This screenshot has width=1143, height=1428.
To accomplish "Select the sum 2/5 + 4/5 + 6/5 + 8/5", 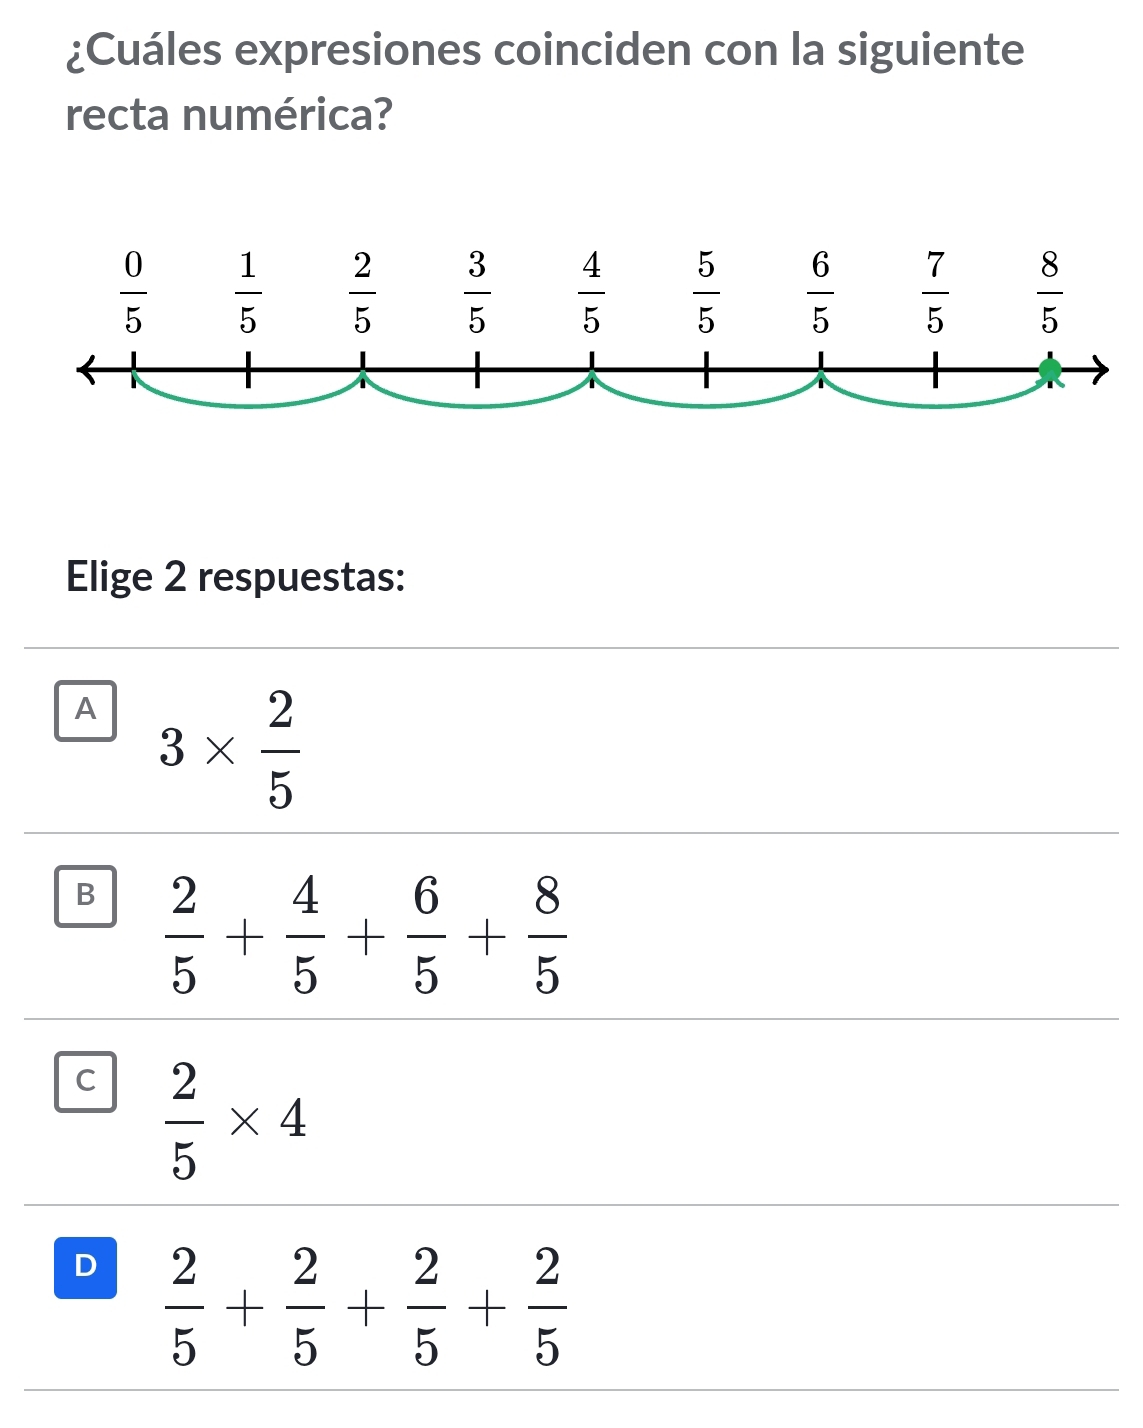I will point(366,934).
